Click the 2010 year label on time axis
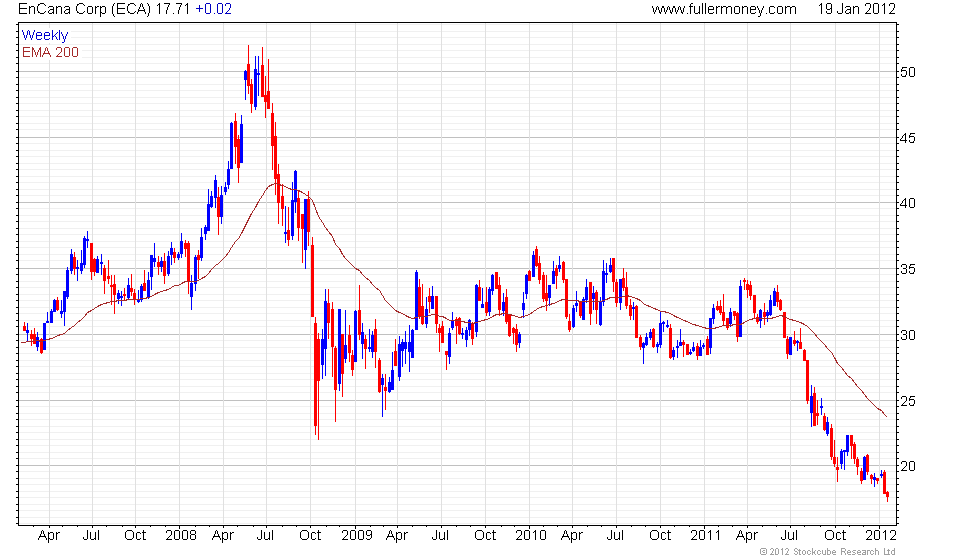The width and height of the screenshot is (980, 560). [x=531, y=536]
